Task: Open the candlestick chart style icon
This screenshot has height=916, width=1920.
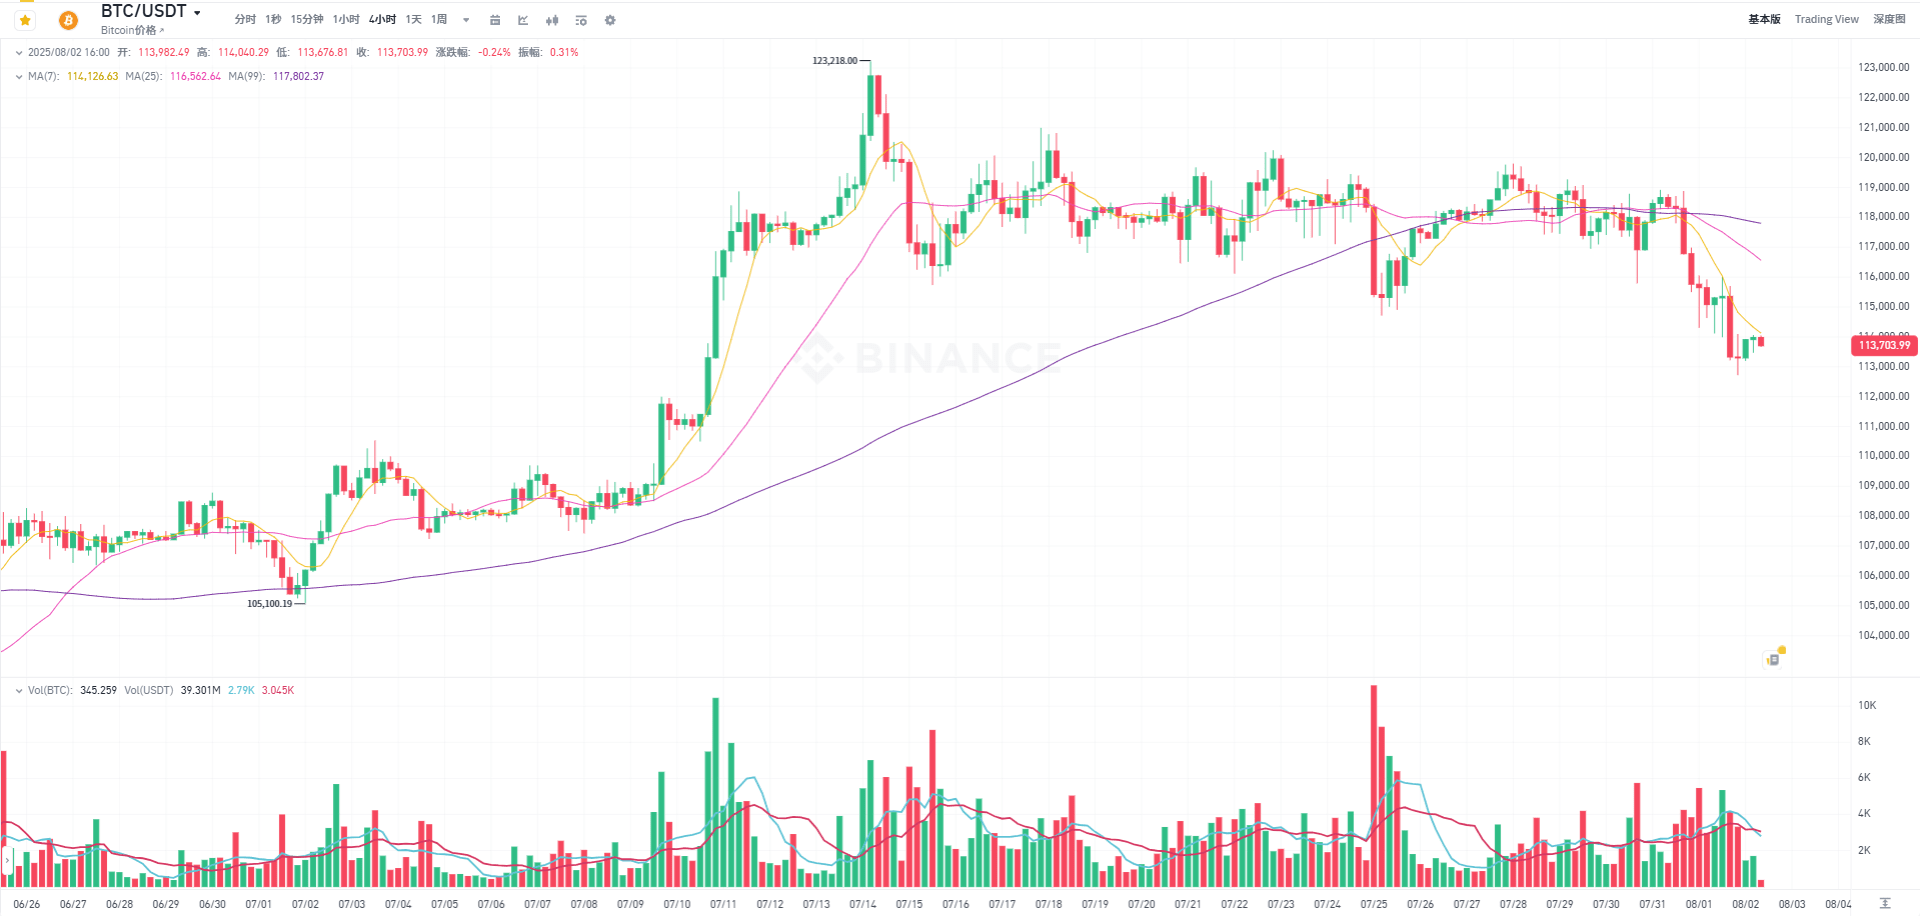Action: click(x=552, y=20)
